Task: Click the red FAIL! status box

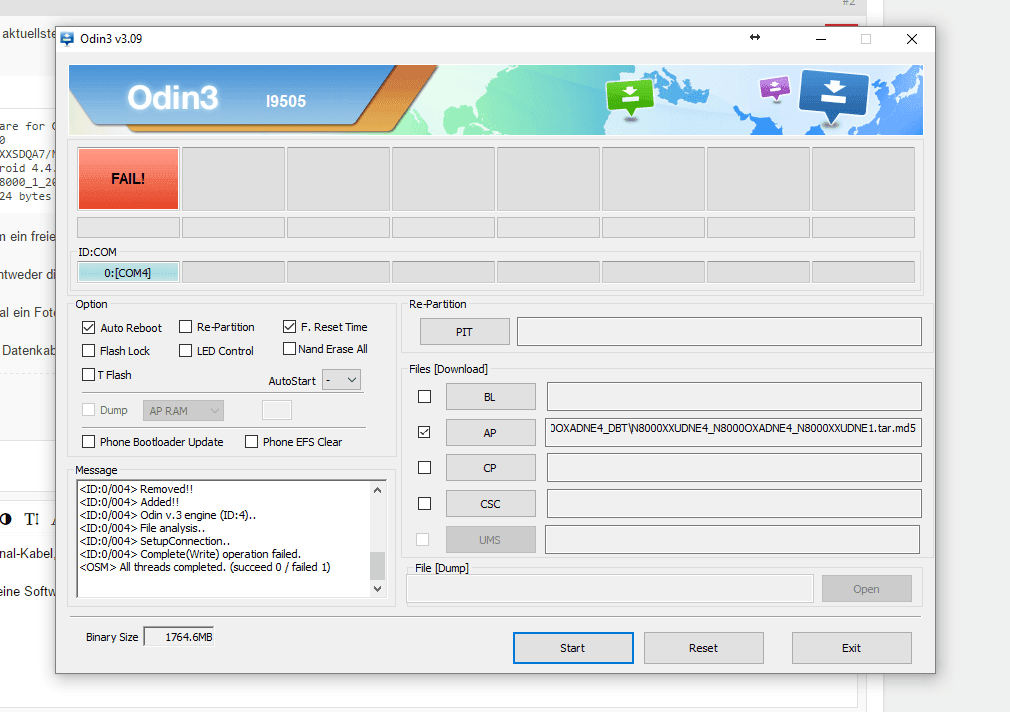Action: (x=128, y=178)
